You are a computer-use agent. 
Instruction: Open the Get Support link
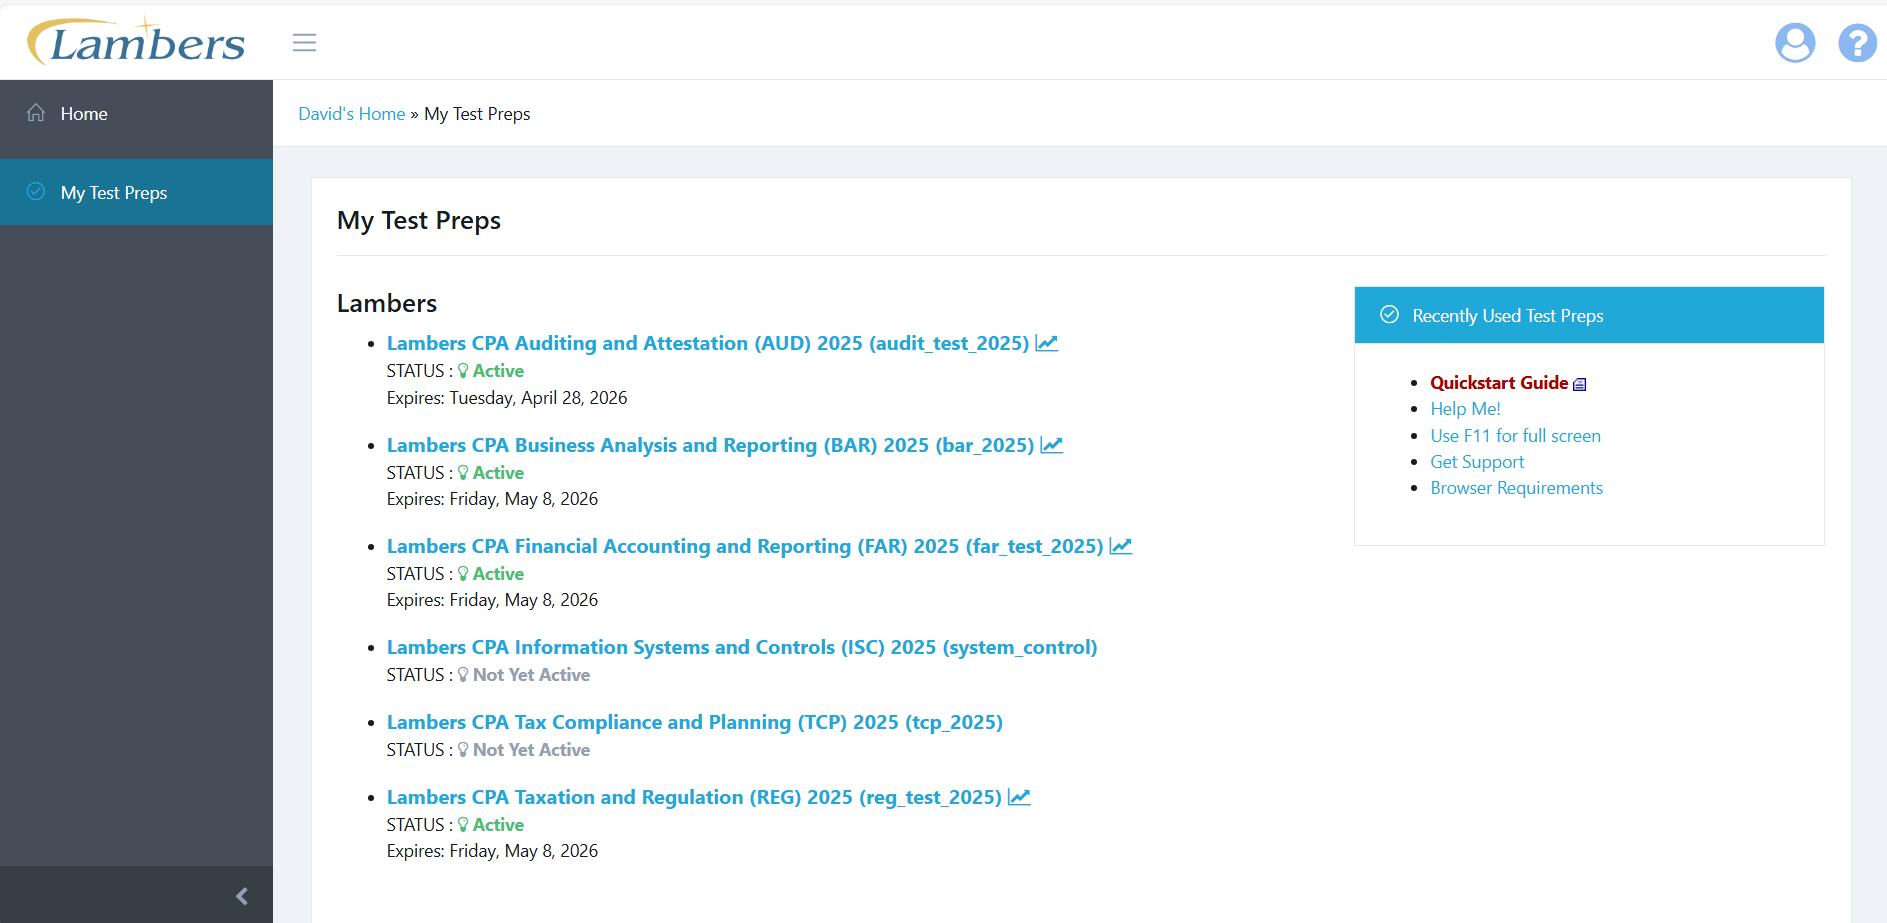point(1477,462)
